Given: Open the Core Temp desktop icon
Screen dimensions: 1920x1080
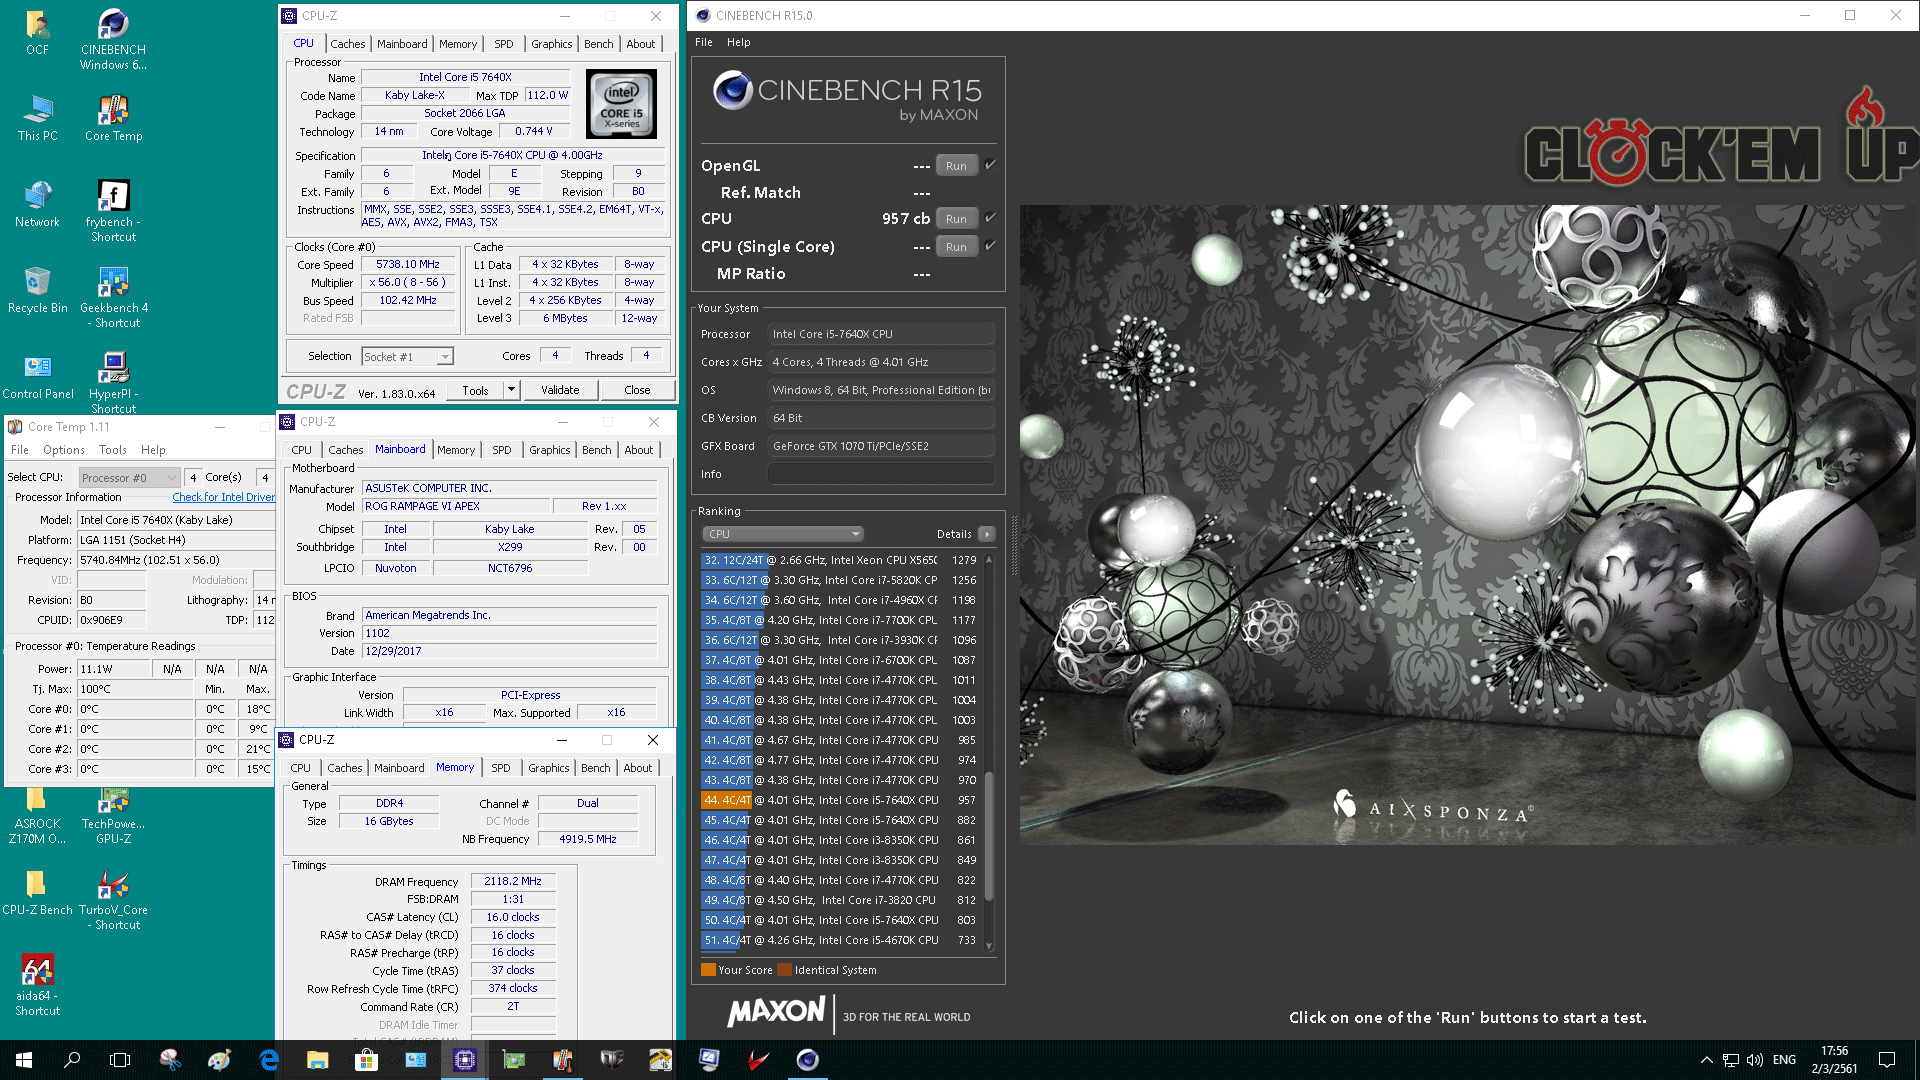Looking at the screenshot, I should (113, 112).
